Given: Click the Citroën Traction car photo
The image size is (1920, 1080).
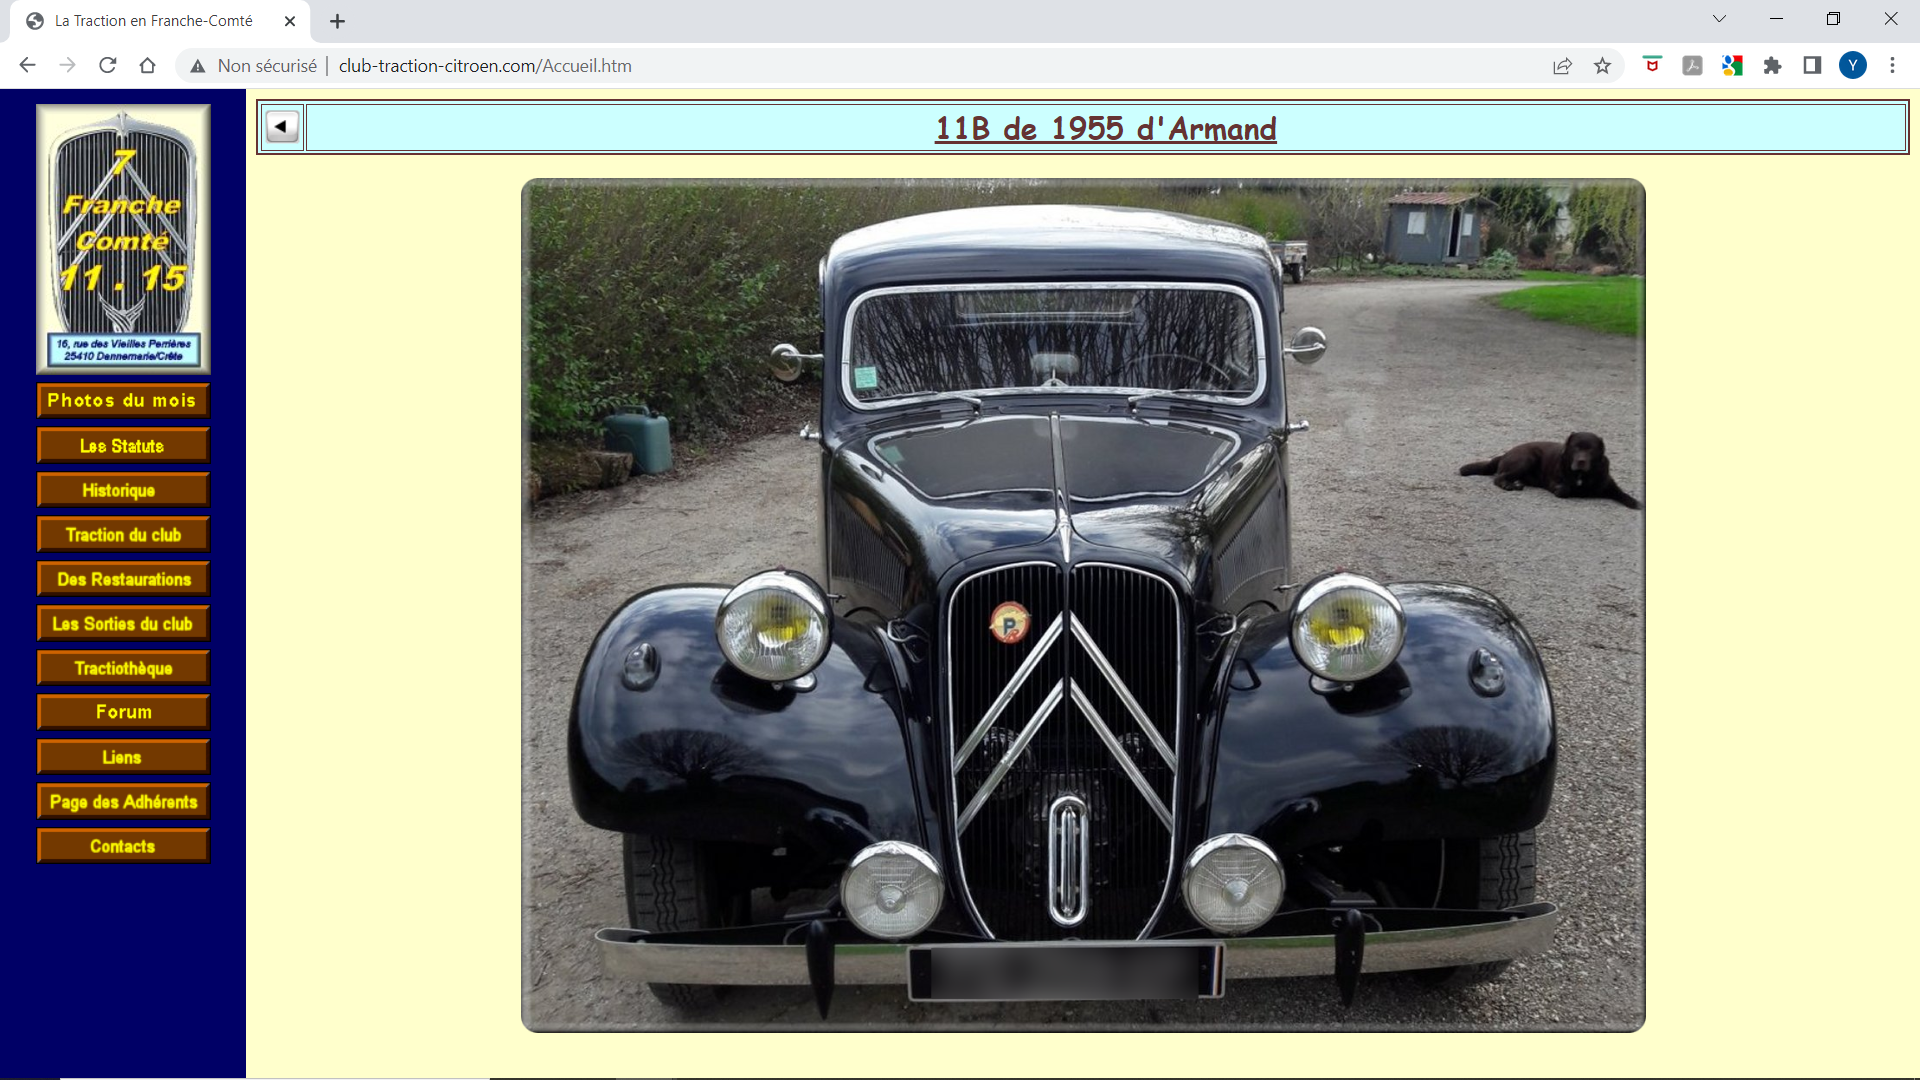Looking at the screenshot, I should 1083,605.
